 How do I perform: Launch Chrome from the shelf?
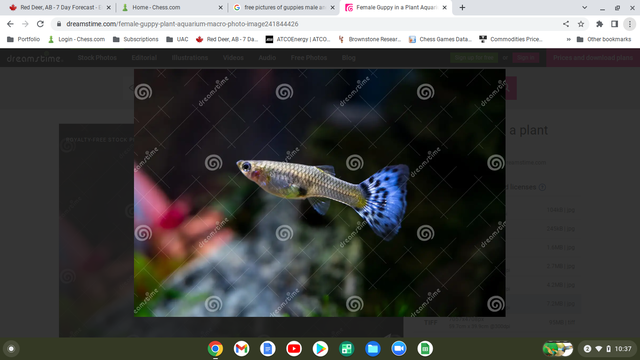(x=215, y=349)
